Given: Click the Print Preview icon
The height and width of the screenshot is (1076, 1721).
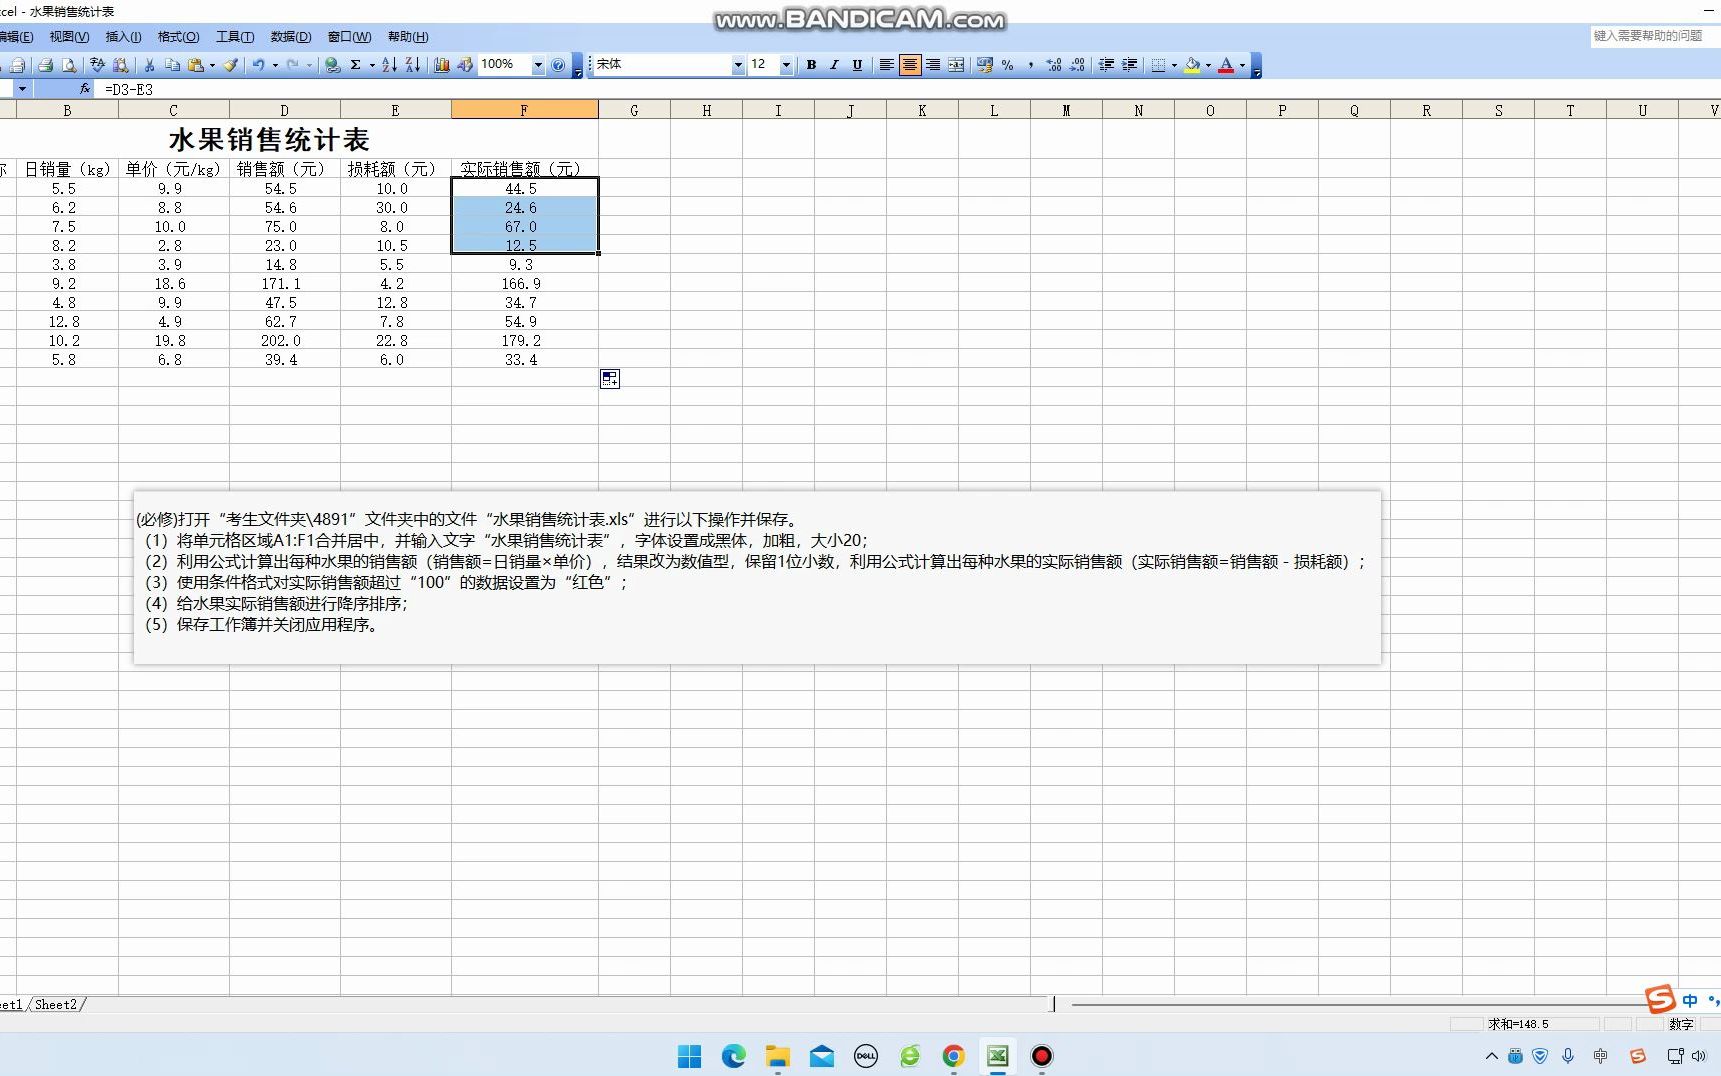Looking at the screenshot, I should pos(69,65).
